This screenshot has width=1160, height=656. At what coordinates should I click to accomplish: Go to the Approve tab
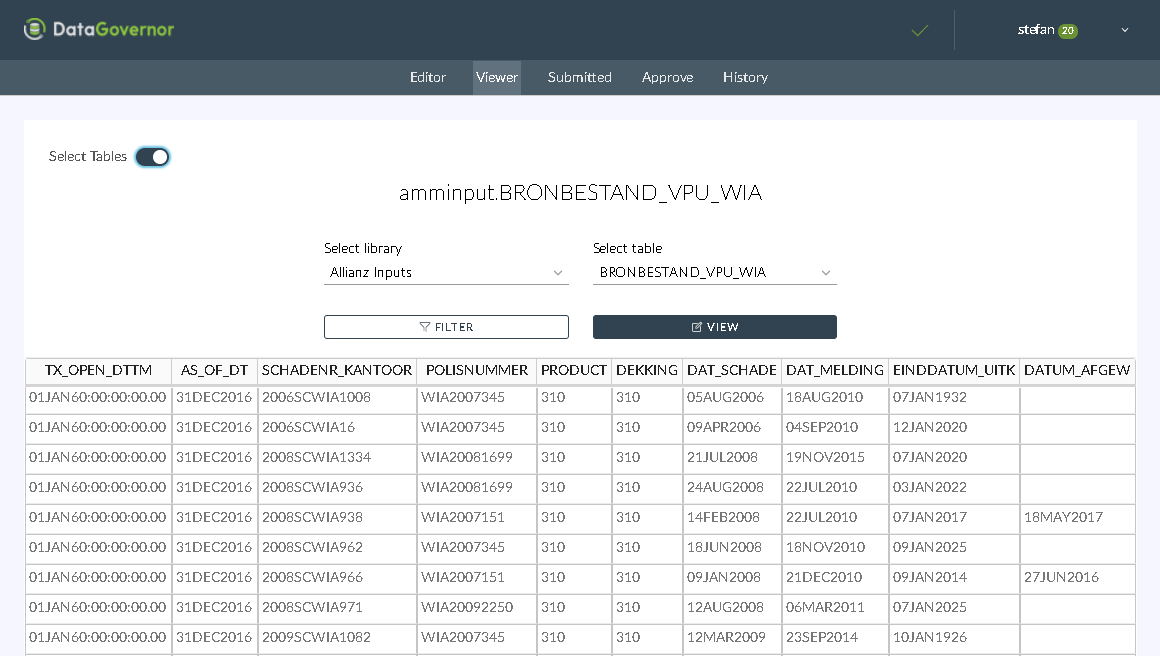(x=667, y=78)
